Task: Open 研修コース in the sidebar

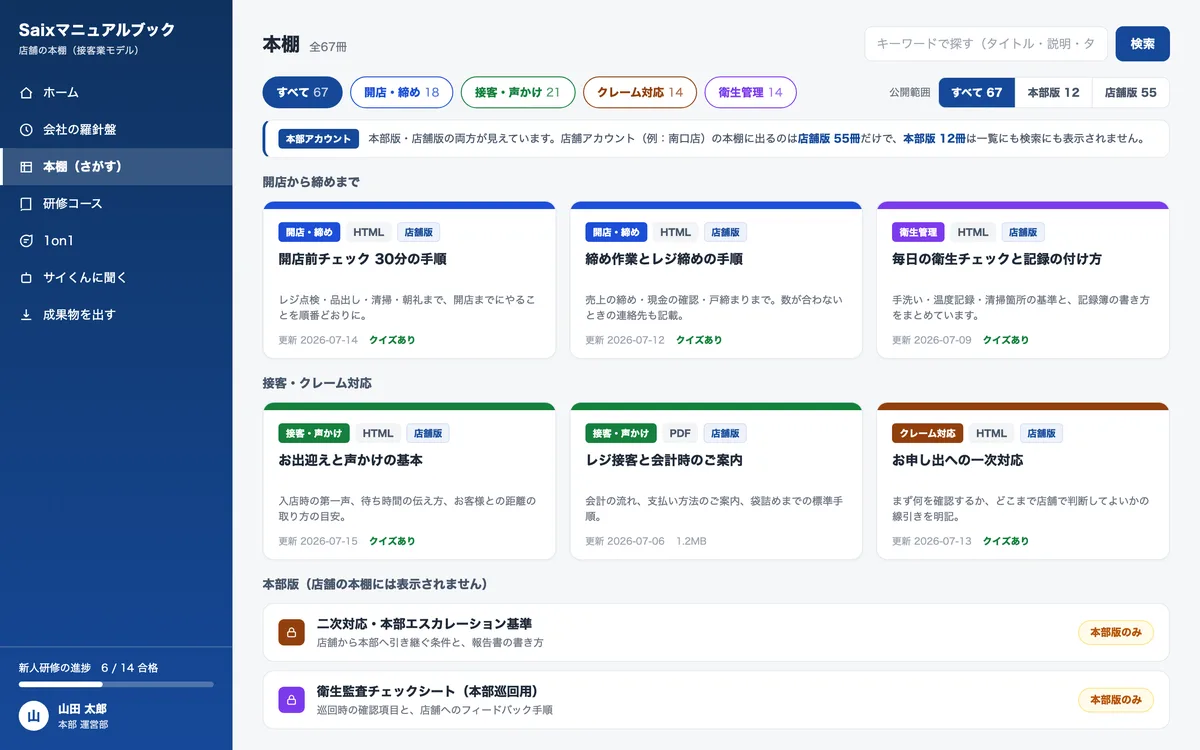Action: pos(116,204)
